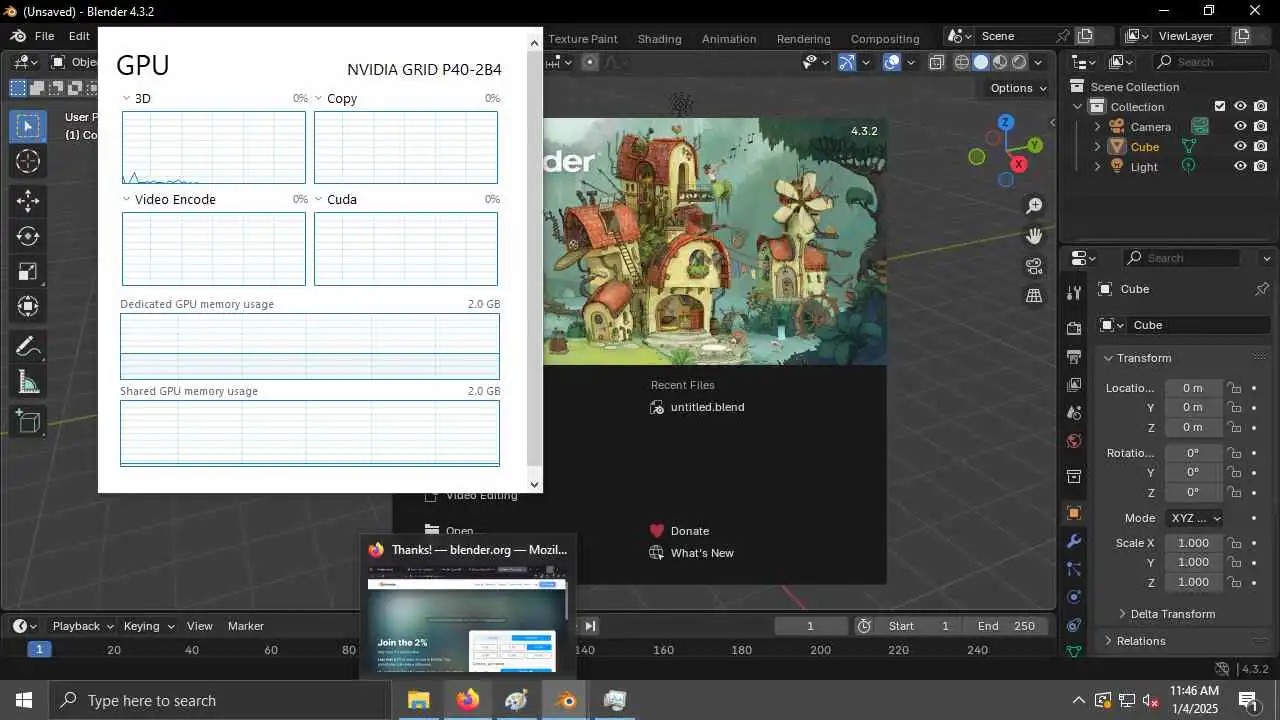1280x720 pixels.
Task: Open the Collection properties tab
Action: (1074, 476)
